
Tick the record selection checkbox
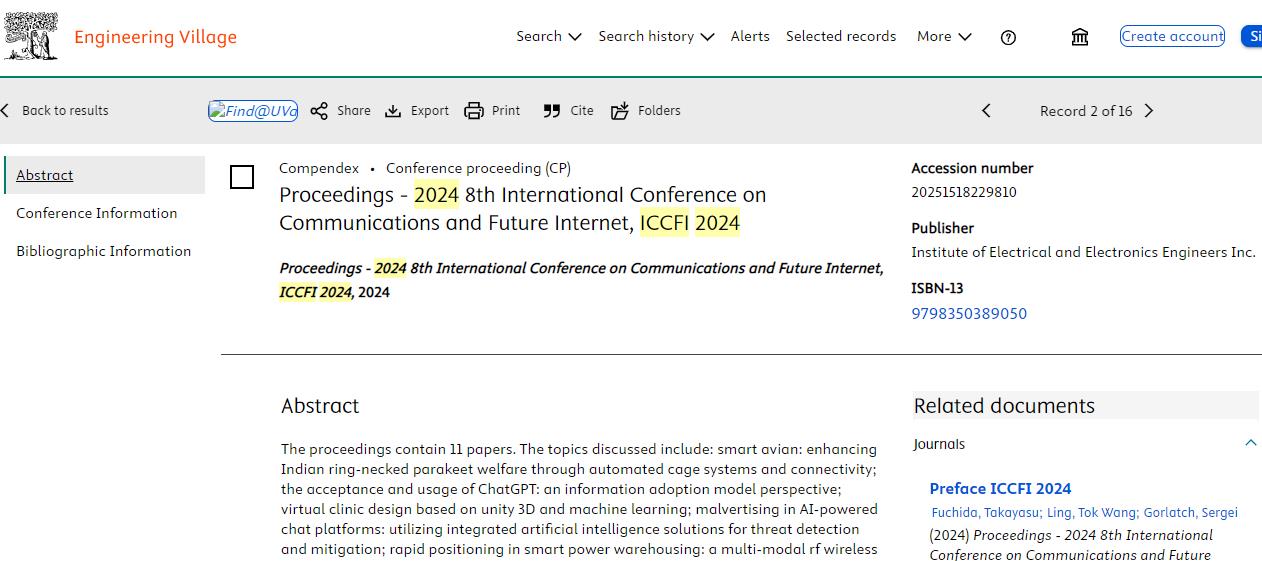[242, 178]
